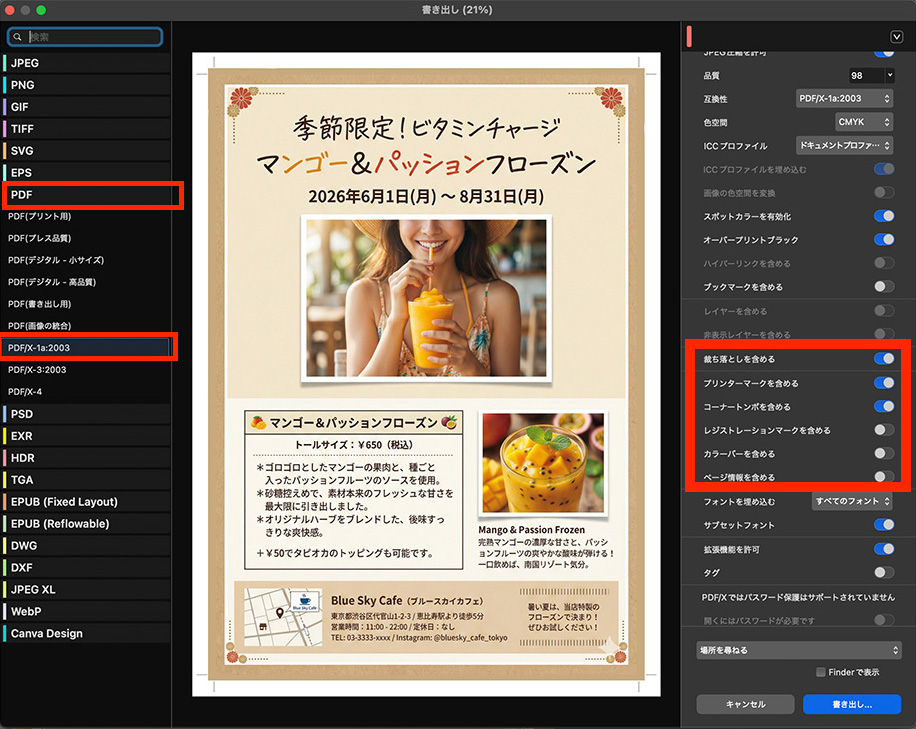Enable レジストレーションマークを含める switch
Screen dimensions: 916x729
point(883,430)
